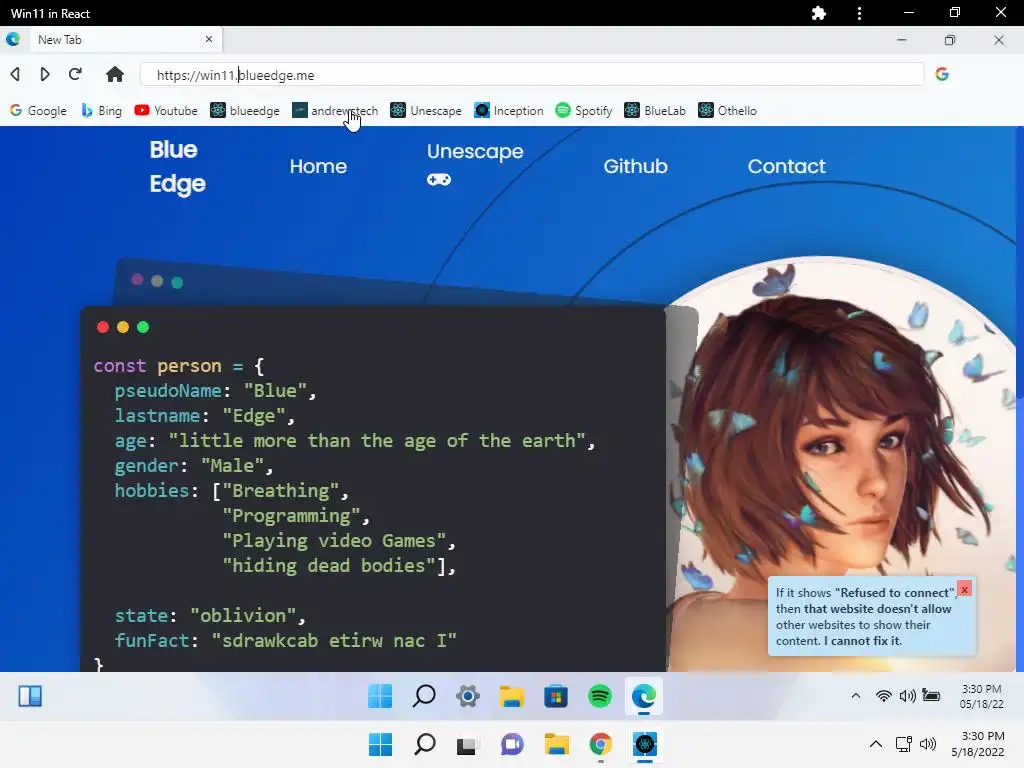Click the speaker icon in outer tray
Image resolution: width=1024 pixels, height=768 pixels.
pyautogui.click(x=928, y=744)
